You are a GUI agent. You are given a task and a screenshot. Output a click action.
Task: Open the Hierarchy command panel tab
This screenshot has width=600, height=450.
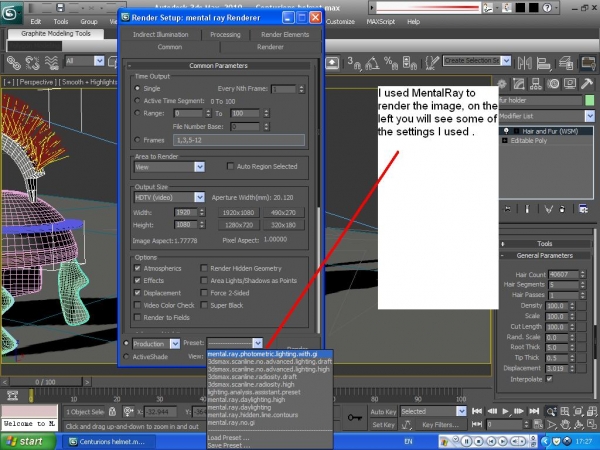pos(536,84)
